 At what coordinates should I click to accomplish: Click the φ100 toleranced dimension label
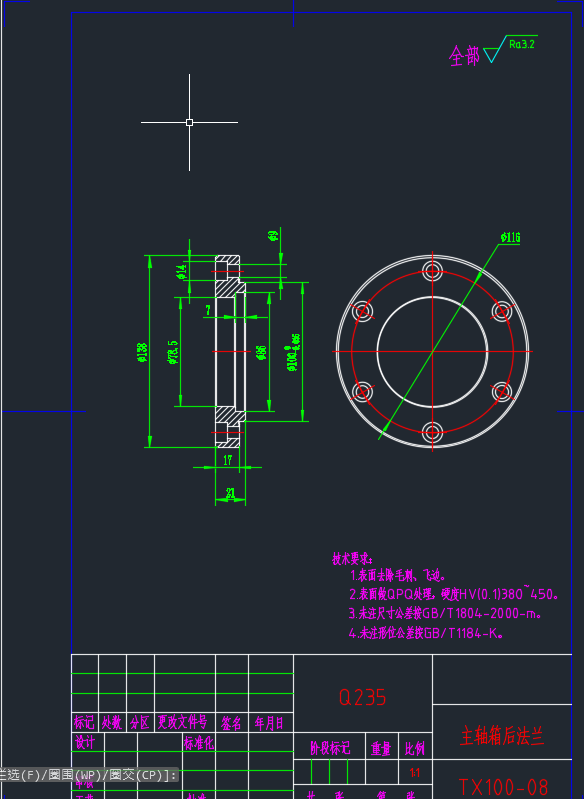[293, 352]
